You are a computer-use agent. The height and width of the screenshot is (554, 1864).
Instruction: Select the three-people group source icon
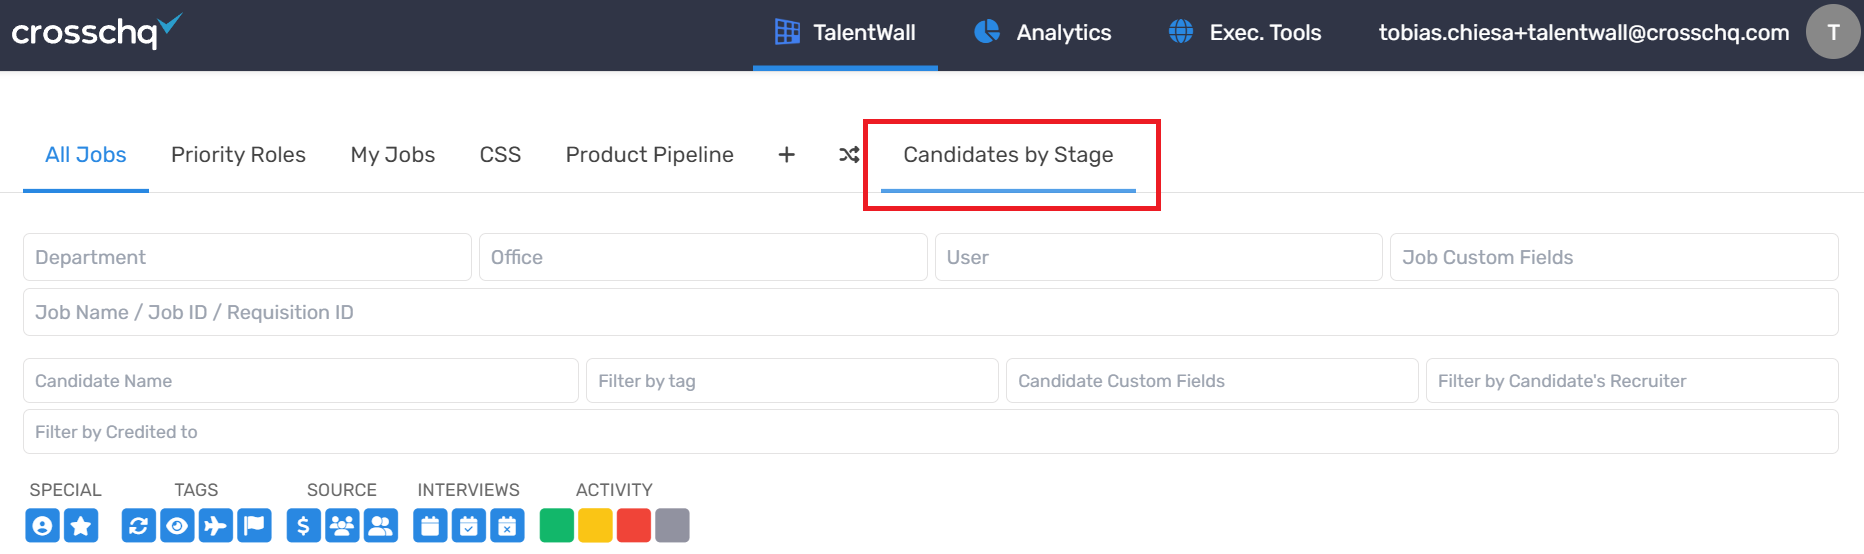(342, 525)
